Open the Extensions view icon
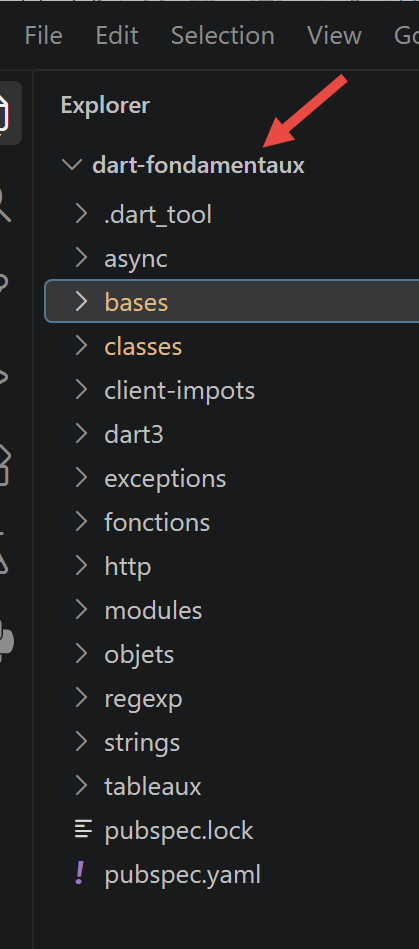 (x=5, y=465)
